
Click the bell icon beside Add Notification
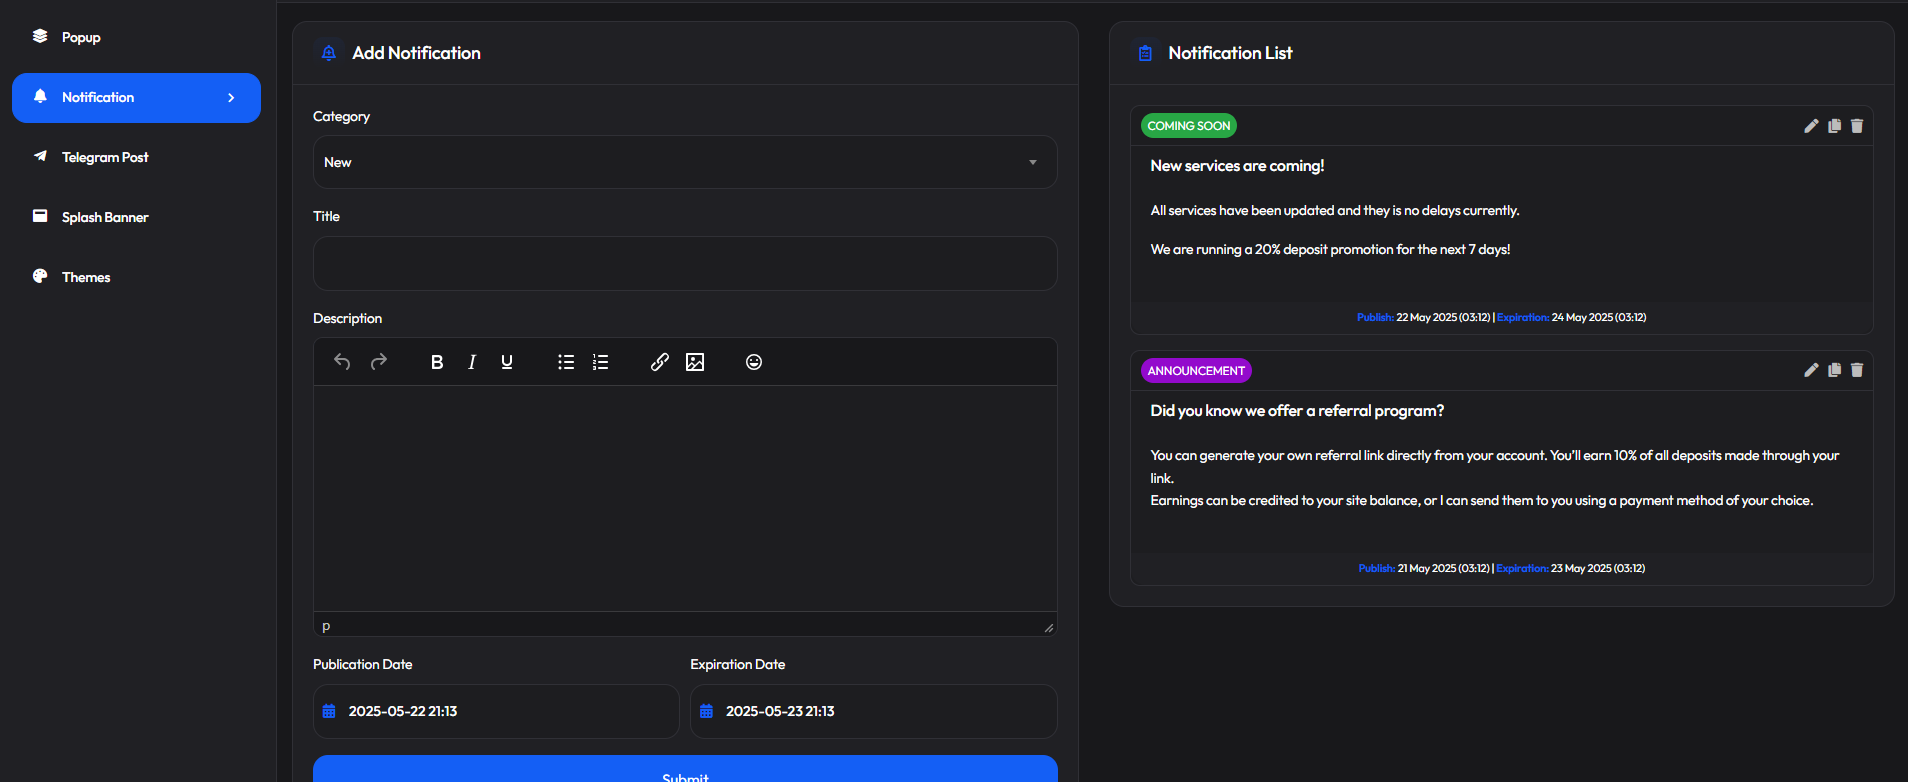[x=329, y=53]
